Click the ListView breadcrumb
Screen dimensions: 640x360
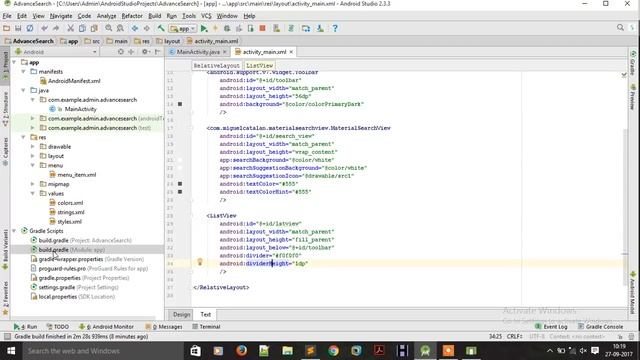259,65
